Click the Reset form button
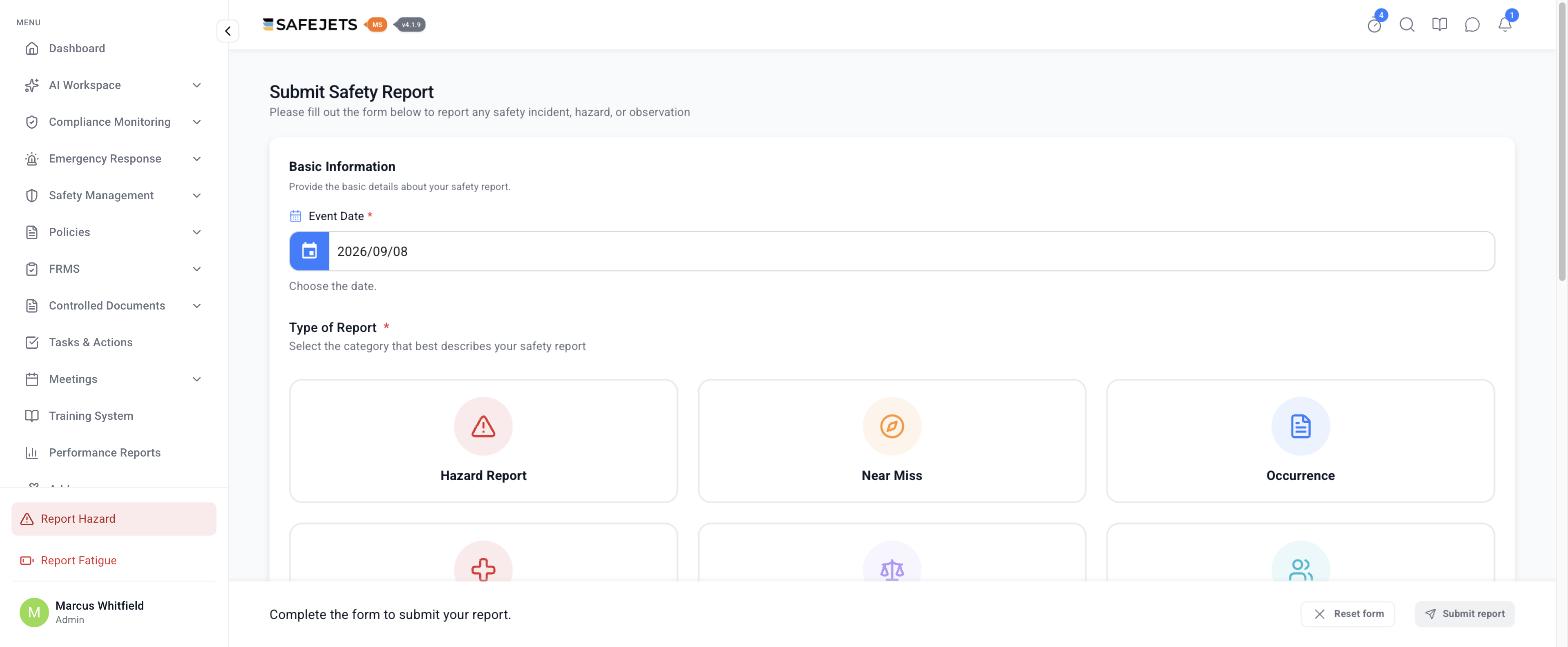 [x=1347, y=614]
